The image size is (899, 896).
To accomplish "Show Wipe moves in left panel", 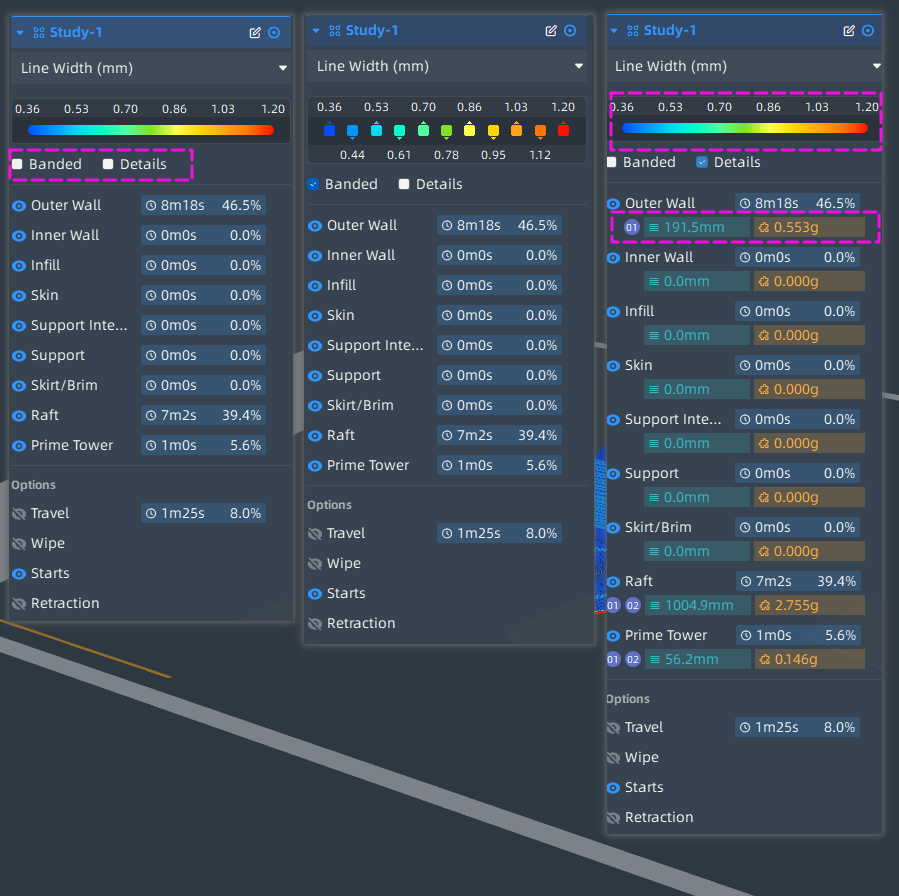I will pos(19,544).
